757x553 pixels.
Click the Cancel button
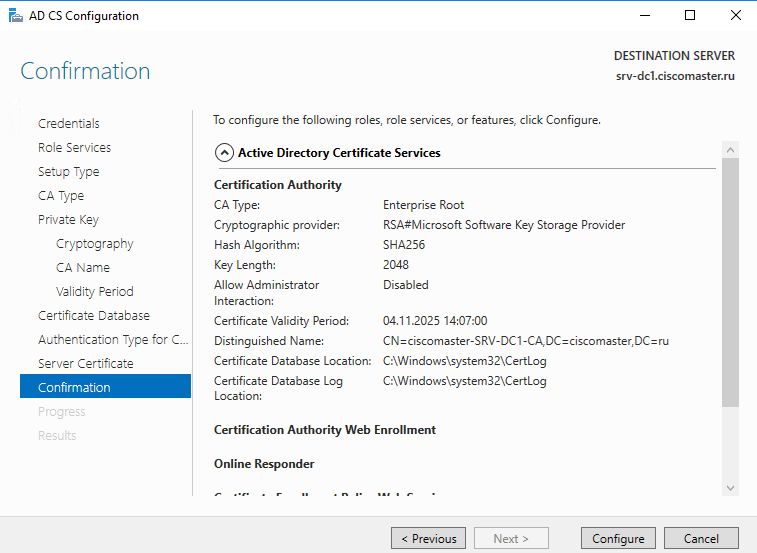[x=701, y=538]
